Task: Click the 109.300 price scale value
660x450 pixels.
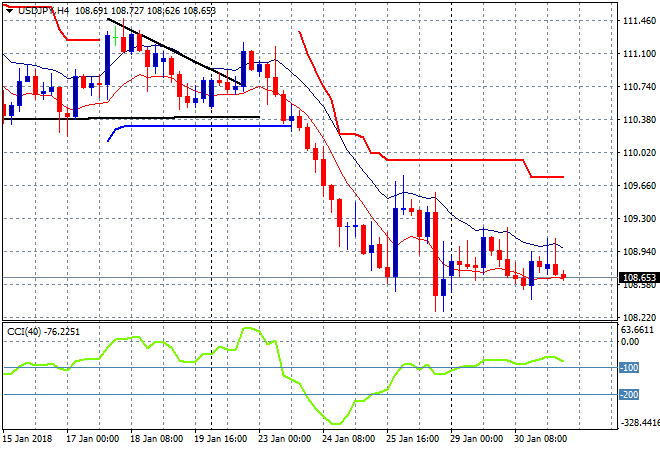Action: coord(639,218)
